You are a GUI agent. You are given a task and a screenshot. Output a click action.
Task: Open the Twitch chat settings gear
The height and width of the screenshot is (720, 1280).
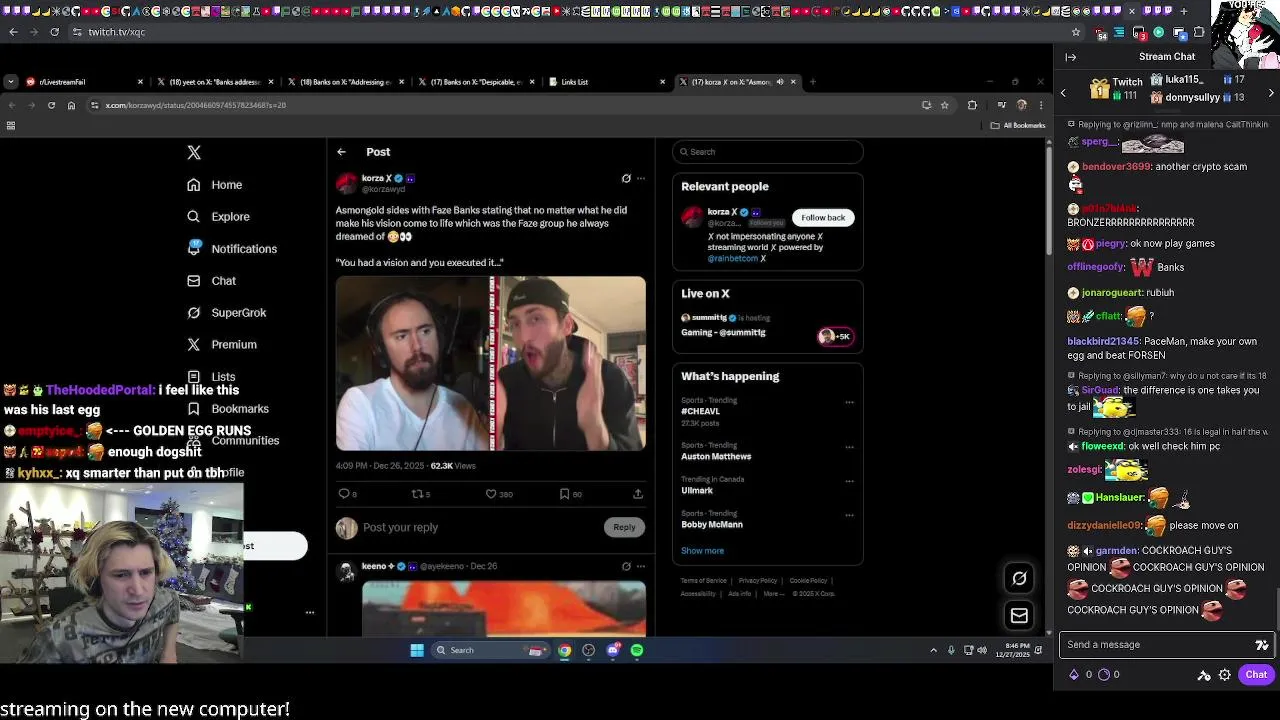(1224, 675)
